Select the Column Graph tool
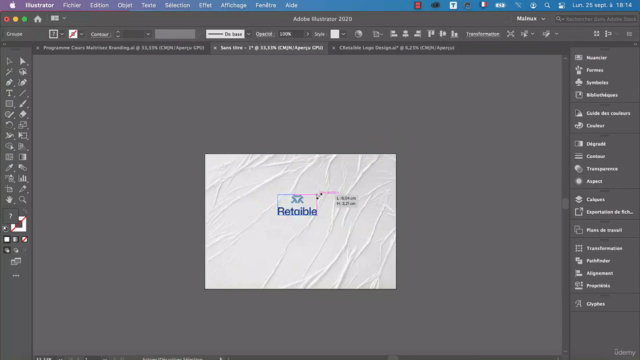This screenshot has width=640, height=360. (x=23, y=178)
